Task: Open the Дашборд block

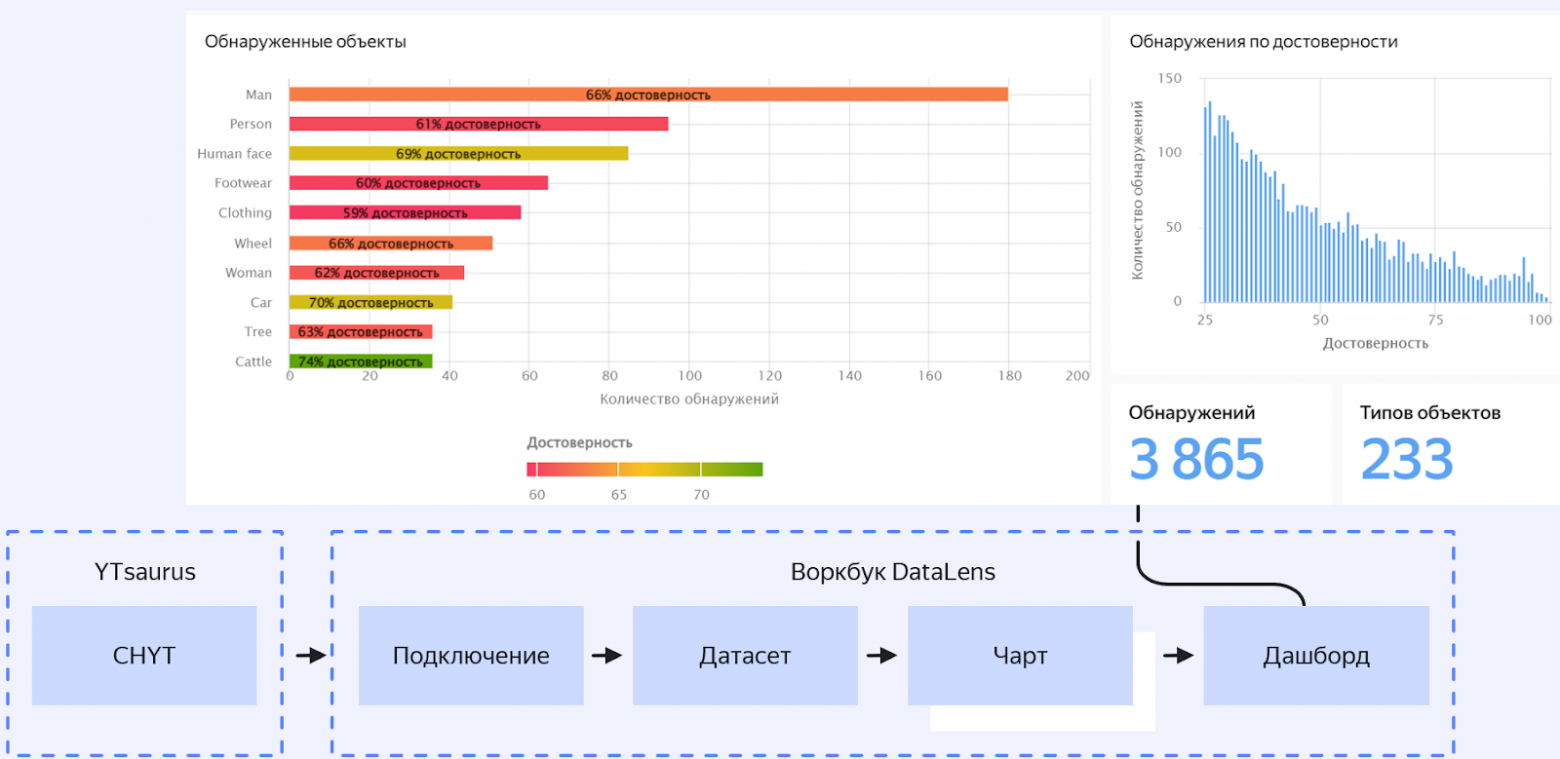Action: pyautogui.click(x=1315, y=655)
